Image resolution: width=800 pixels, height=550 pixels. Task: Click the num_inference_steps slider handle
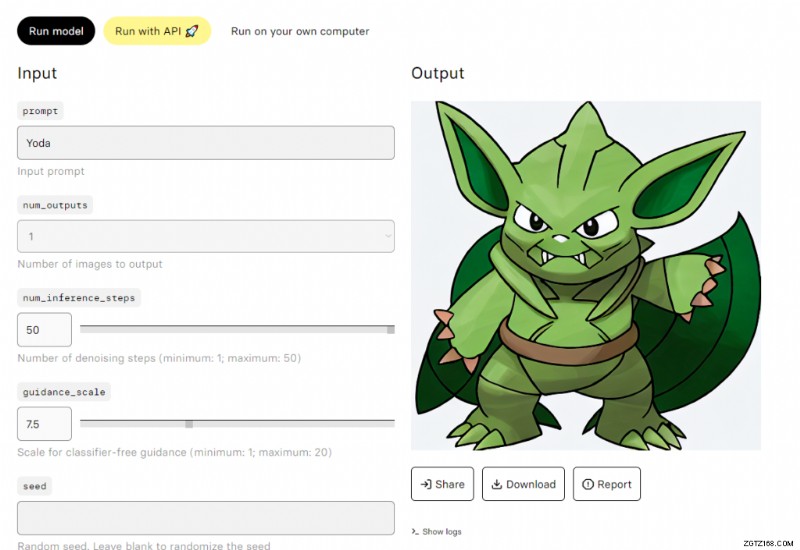point(391,329)
